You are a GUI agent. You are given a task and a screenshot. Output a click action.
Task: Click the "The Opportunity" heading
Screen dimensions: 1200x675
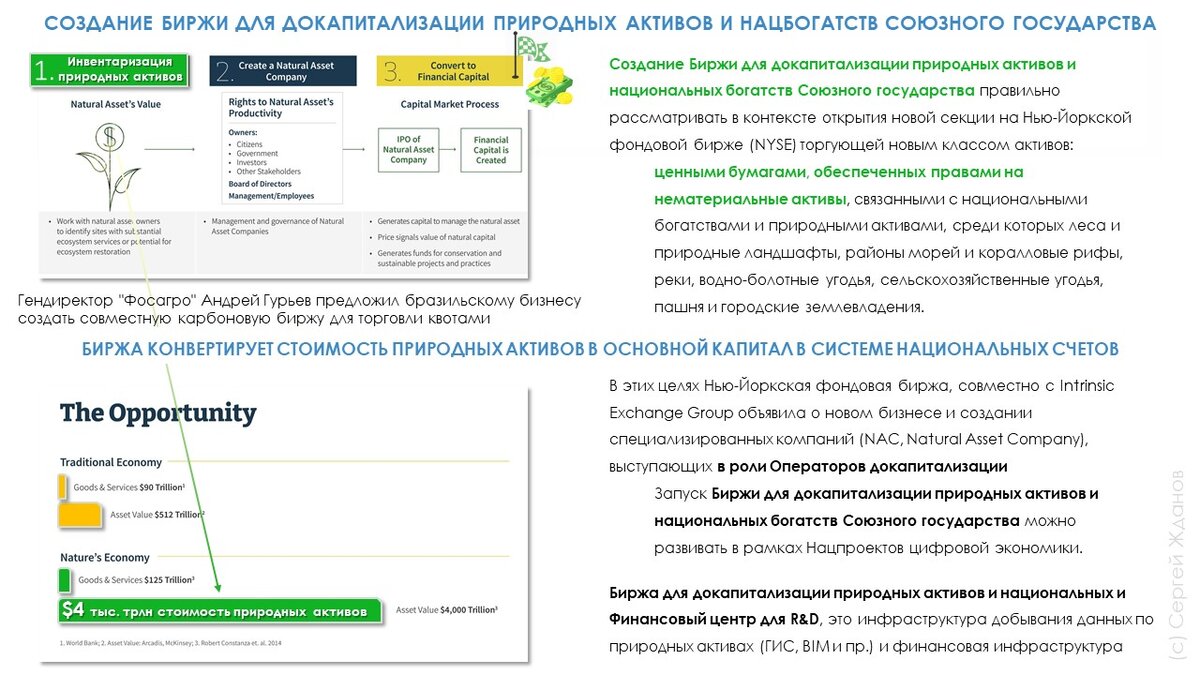click(158, 413)
